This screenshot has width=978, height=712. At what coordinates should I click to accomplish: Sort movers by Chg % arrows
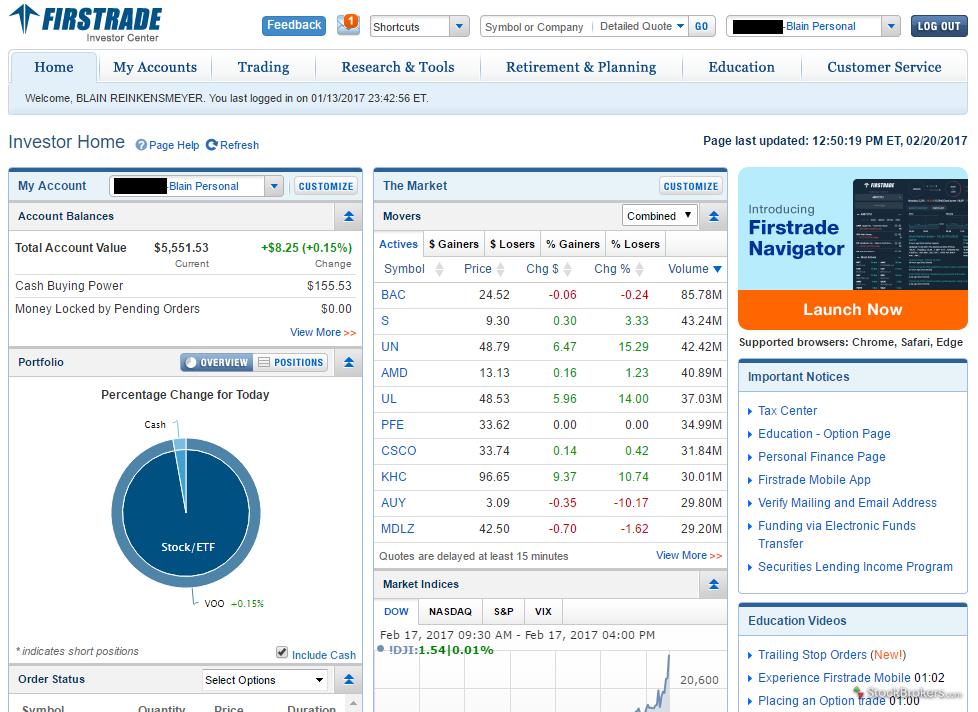coord(639,269)
